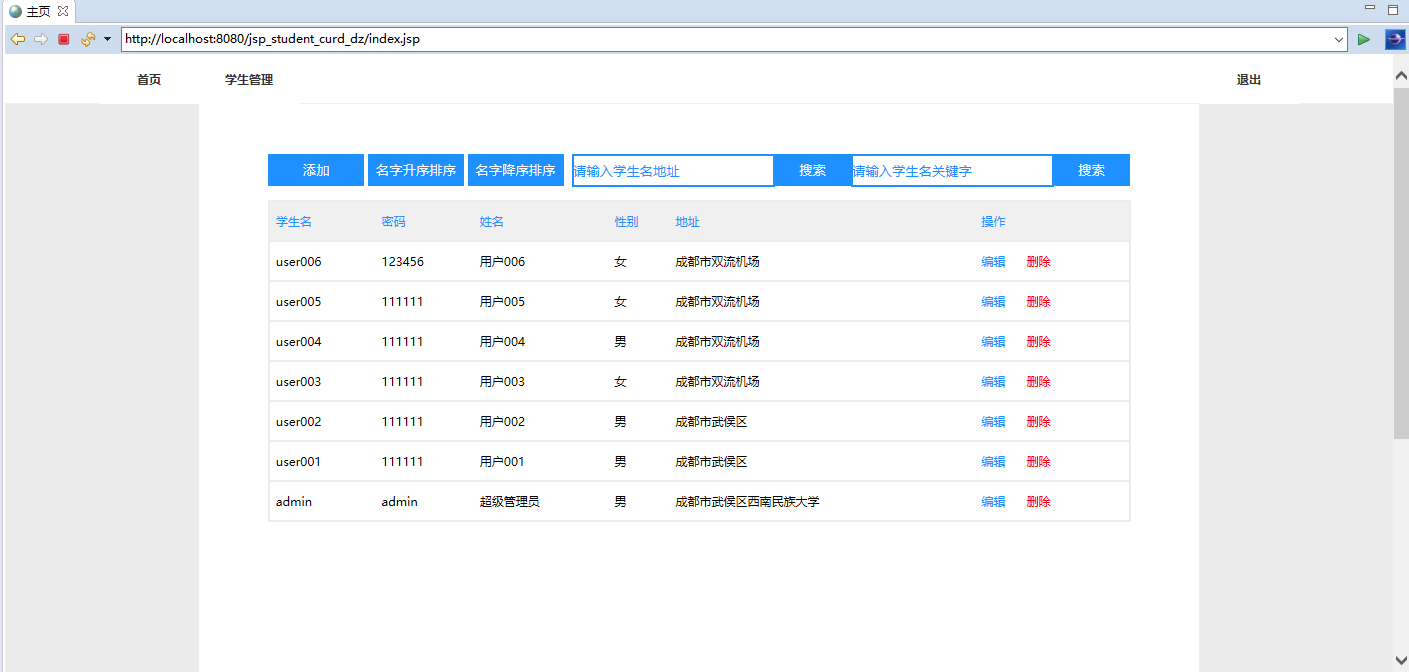Click the 首页 navigation item
Image resolution: width=1409 pixels, height=672 pixels.
[148, 80]
